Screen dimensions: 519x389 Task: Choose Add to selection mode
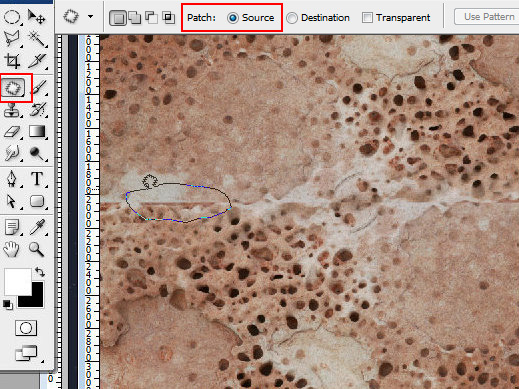[135, 18]
